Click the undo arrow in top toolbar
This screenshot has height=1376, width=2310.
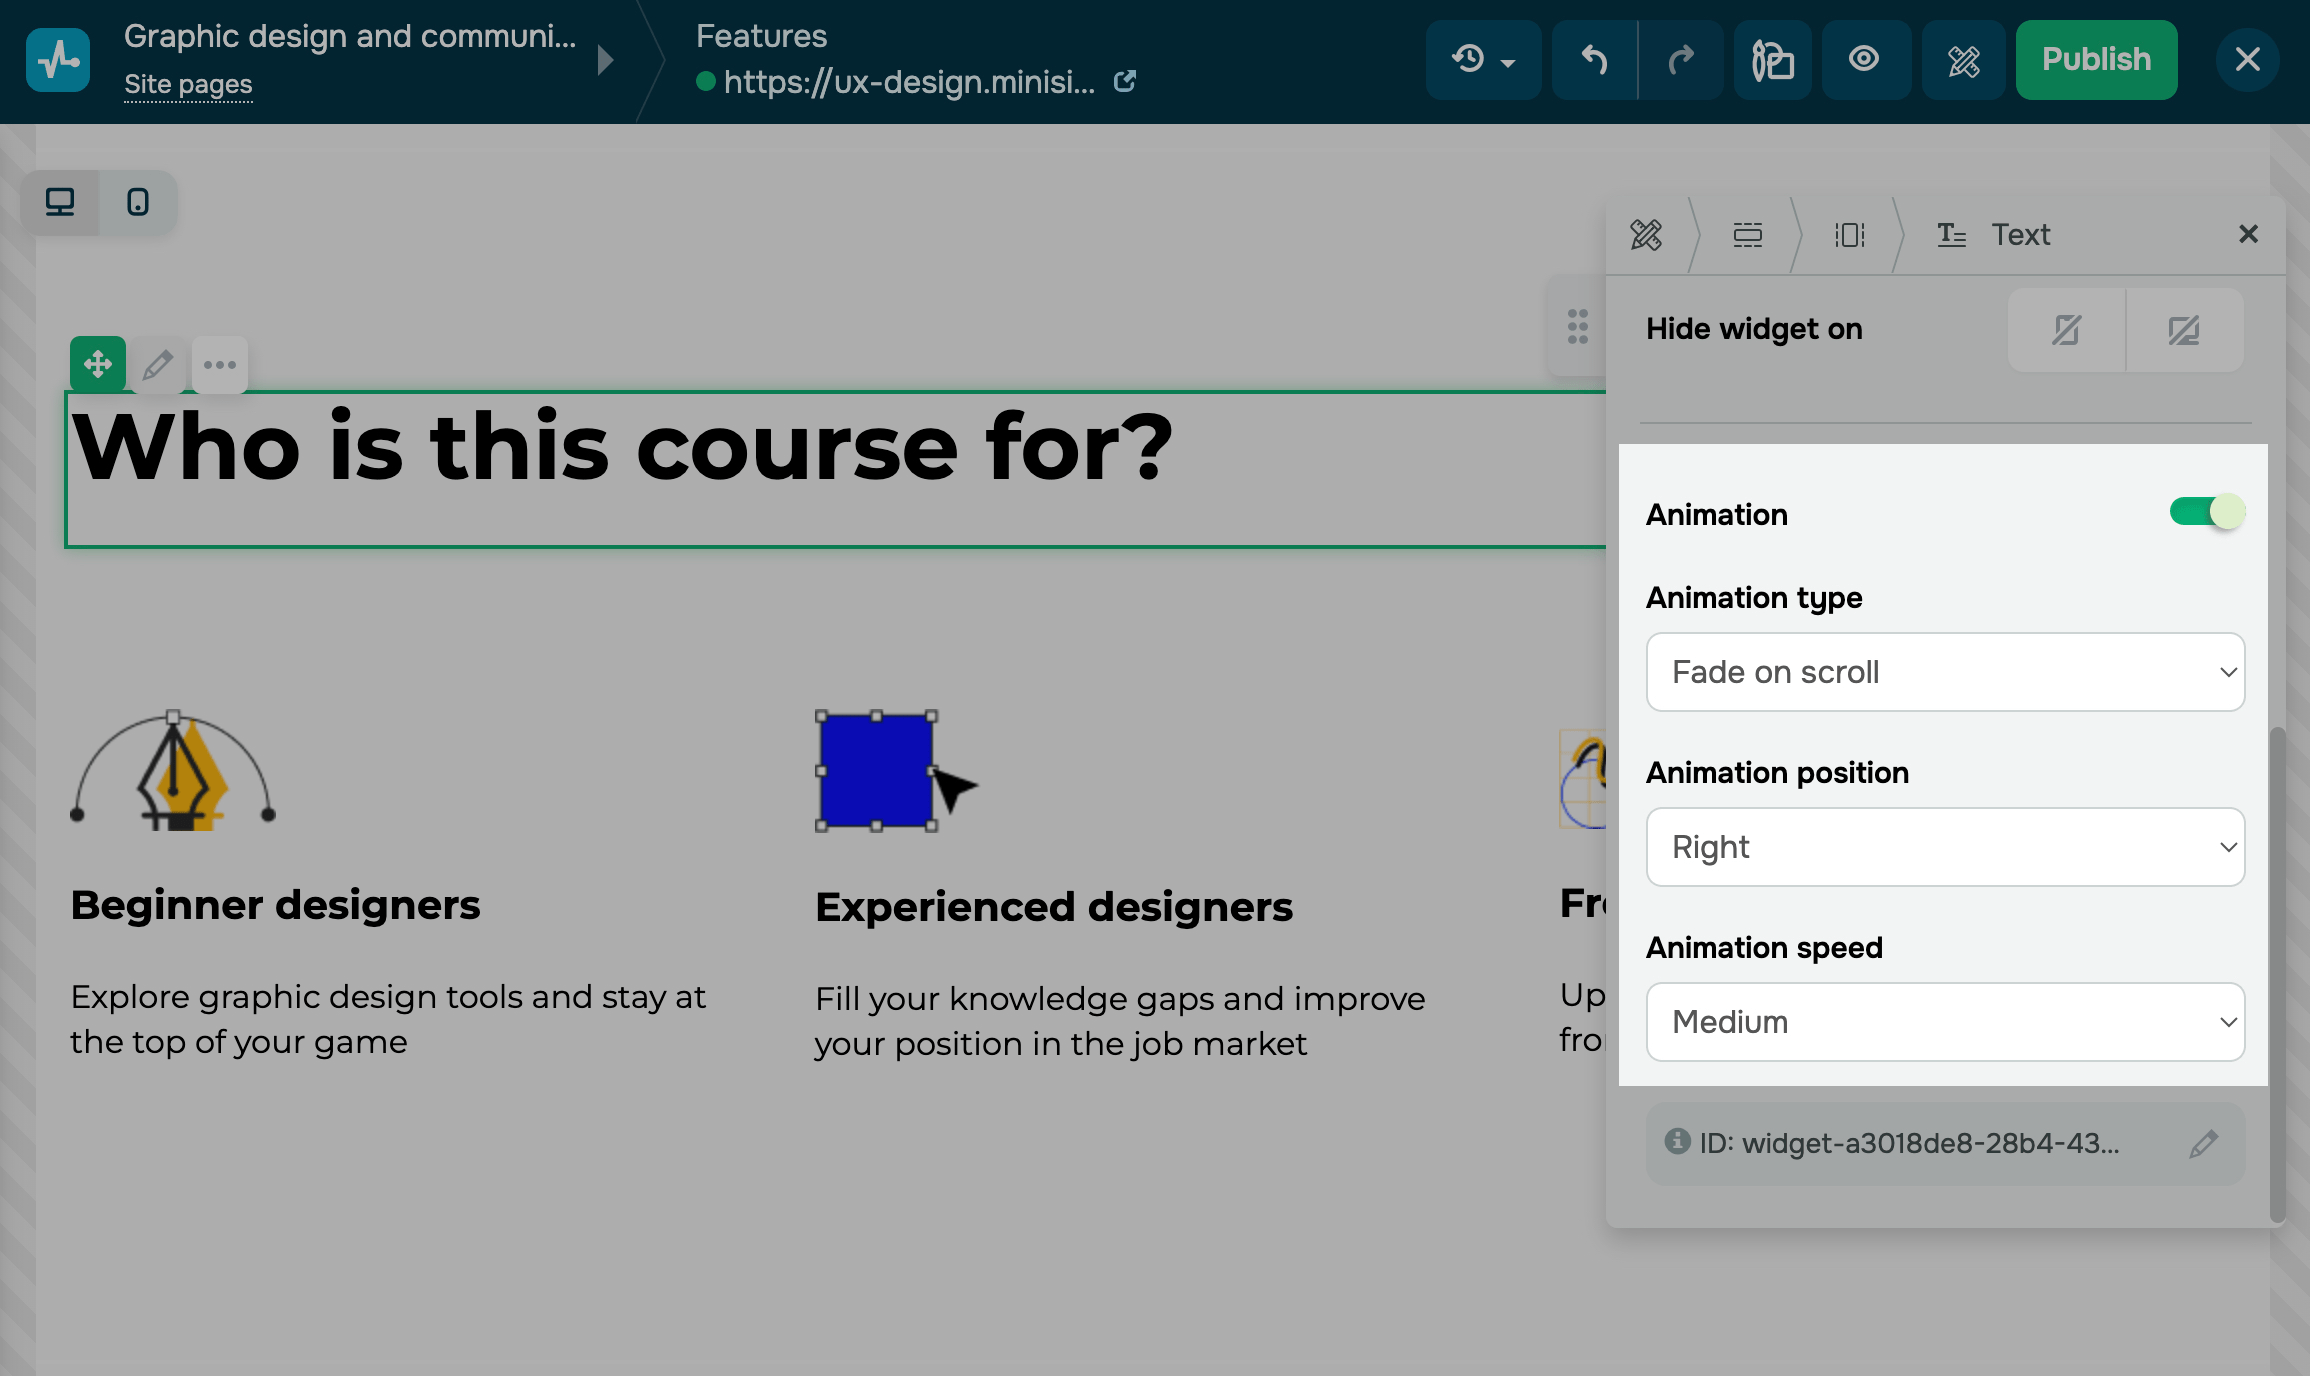[1594, 60]
